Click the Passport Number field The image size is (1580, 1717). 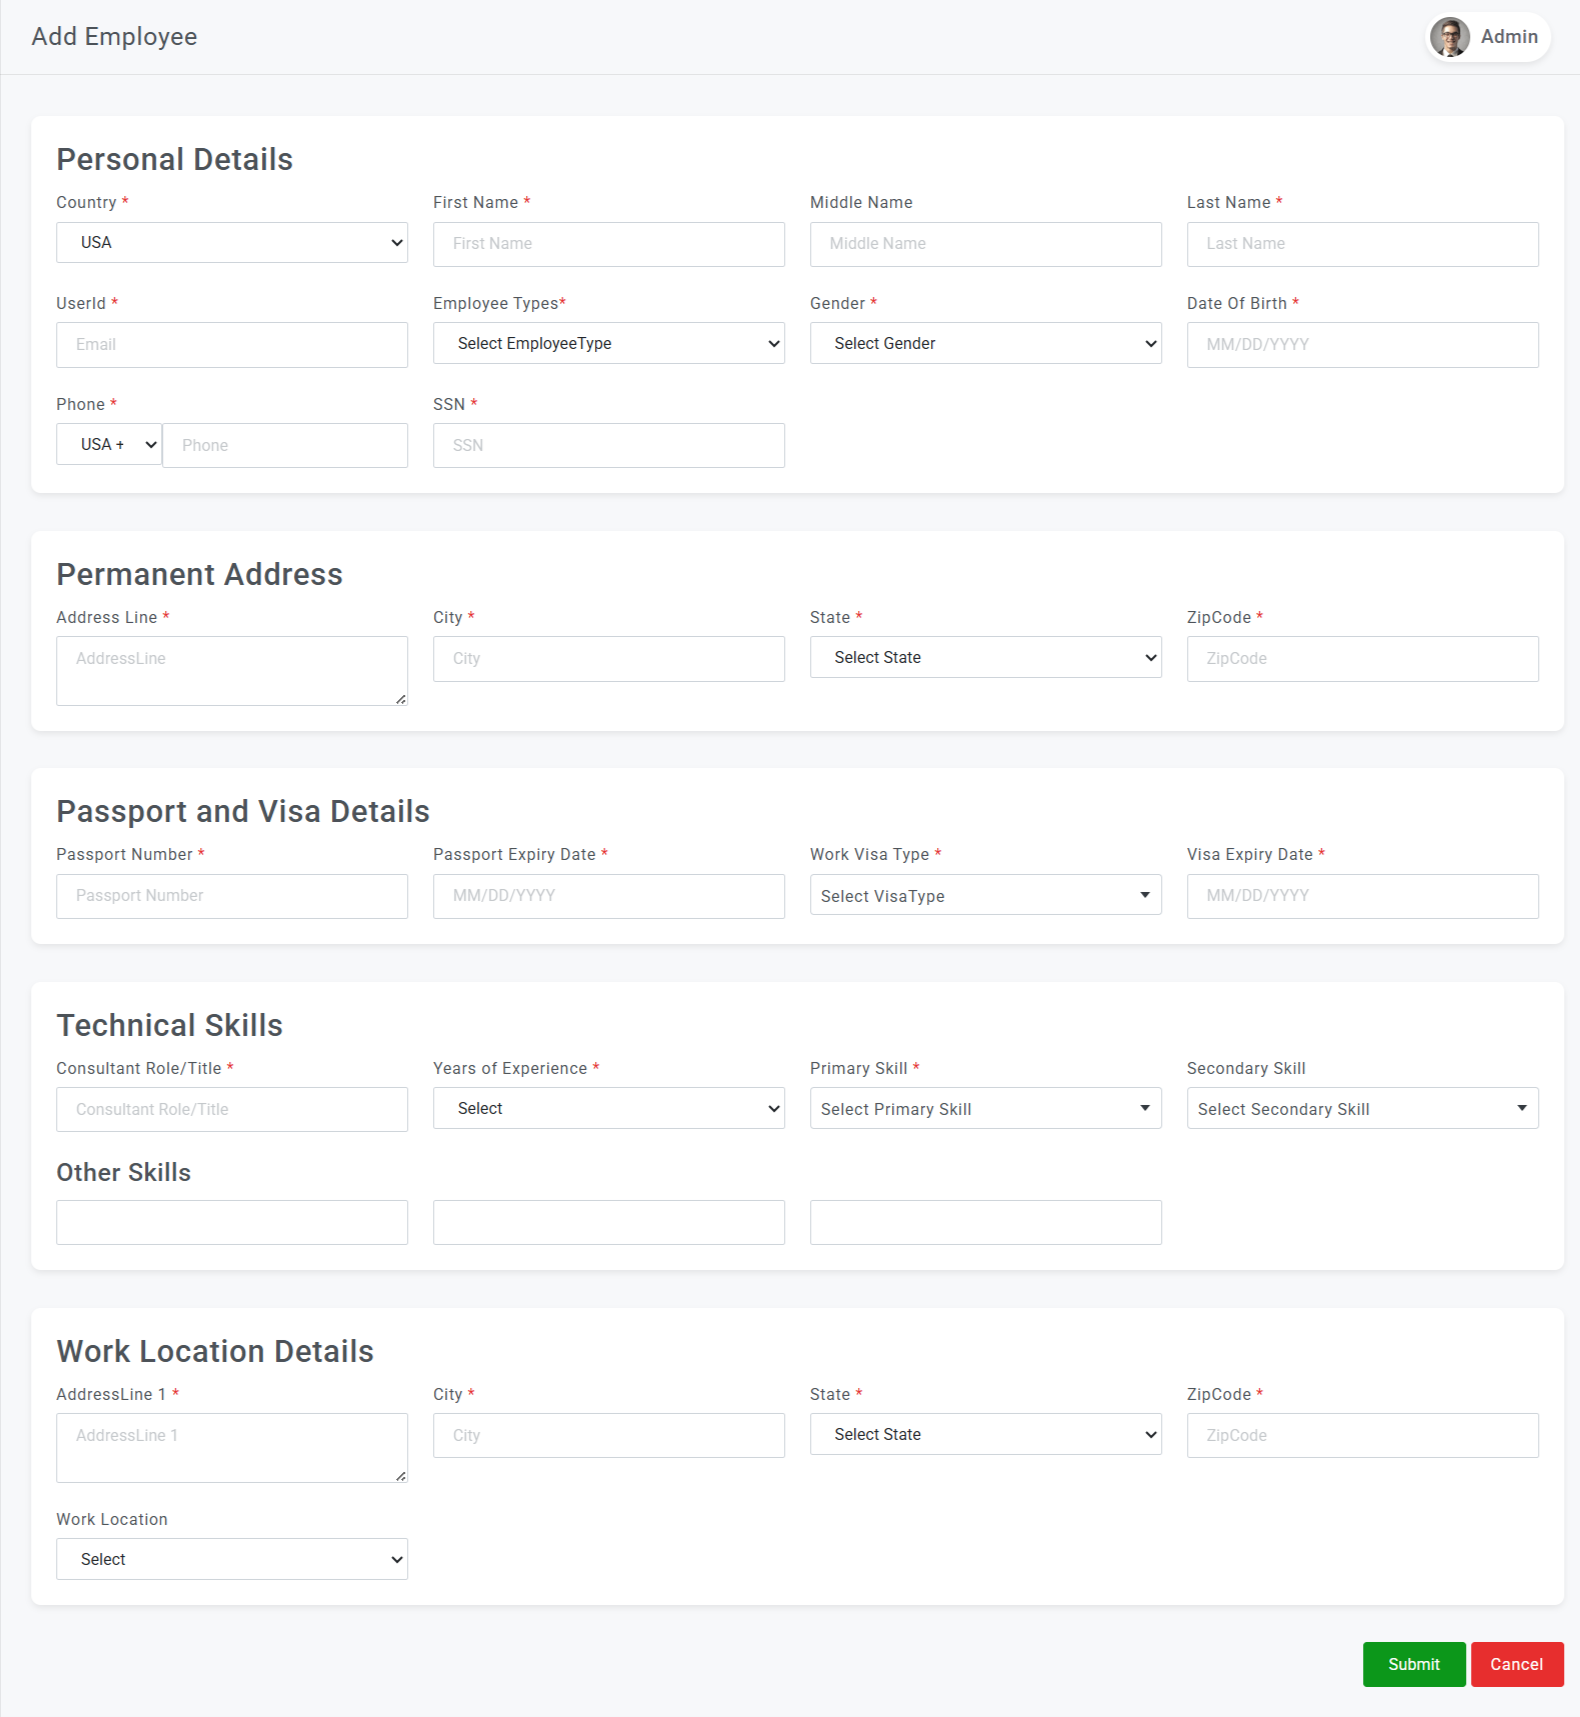click(231, 897)
